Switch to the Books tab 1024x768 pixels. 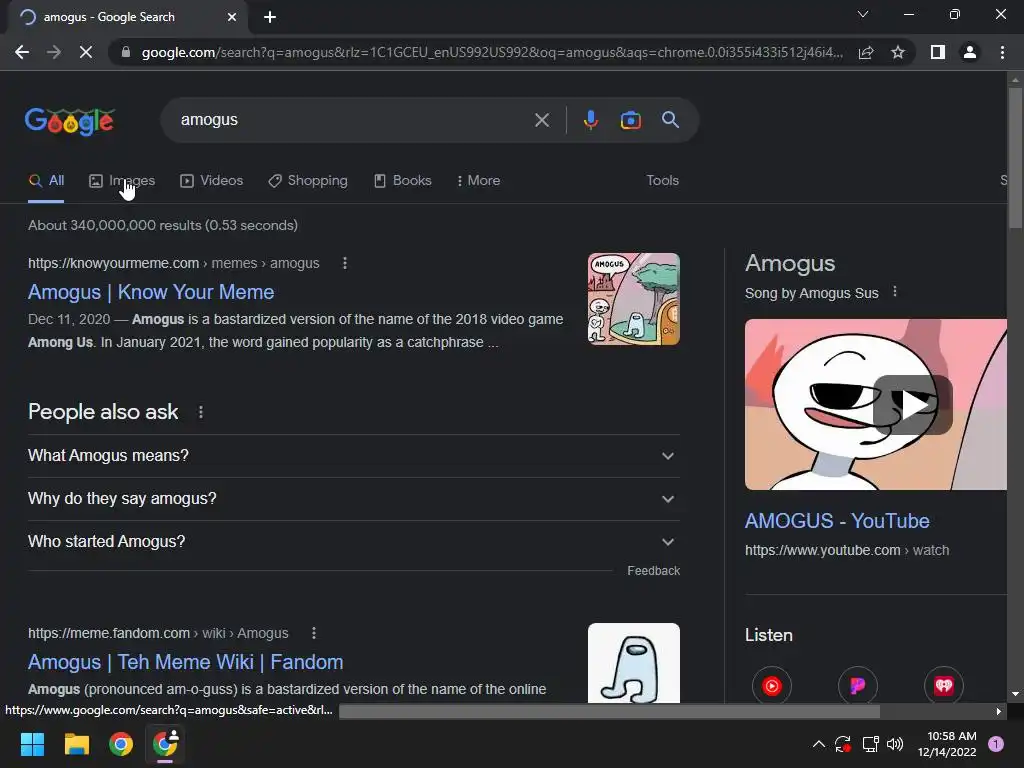403,181
